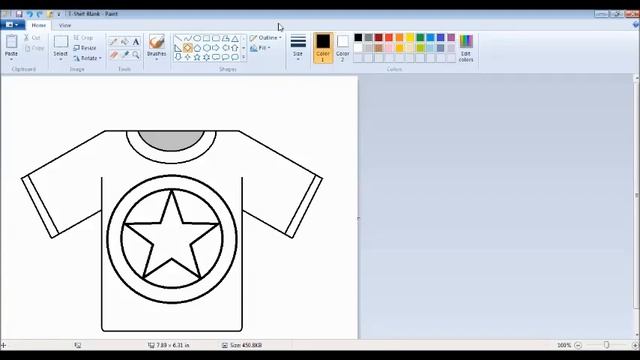The image size is (640, 360).
Task: Choose the Polygon shape
Action: [x=225, y=38]
